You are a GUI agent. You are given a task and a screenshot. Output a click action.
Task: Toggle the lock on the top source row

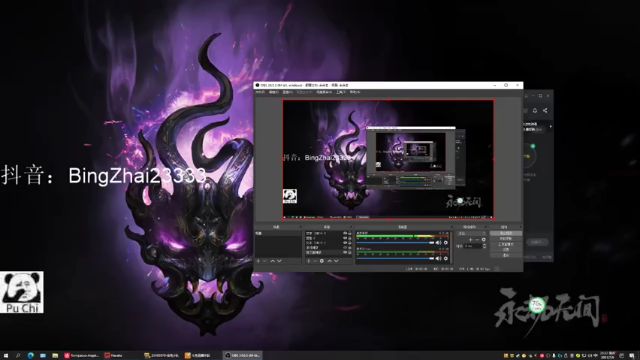[350, 233]
